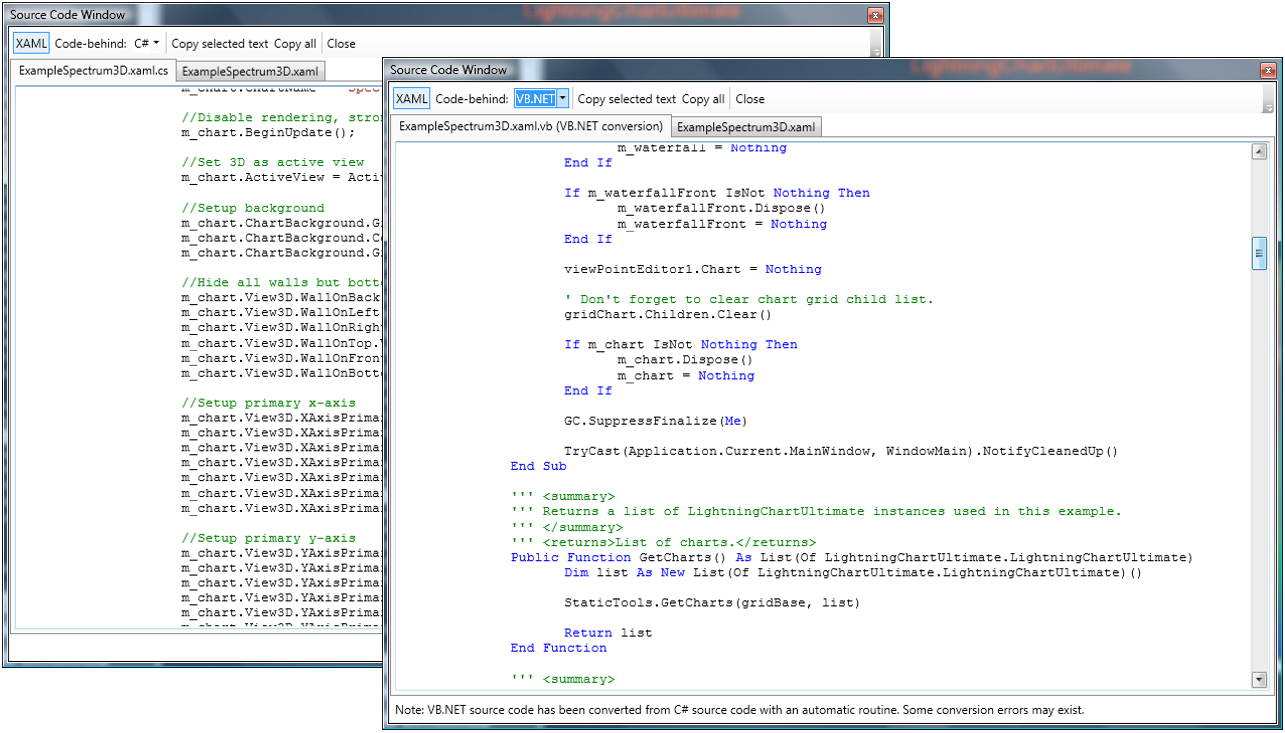Click 'm_waterfallFront.Dispose()' line
The image size is (1285, 733).
721,208
